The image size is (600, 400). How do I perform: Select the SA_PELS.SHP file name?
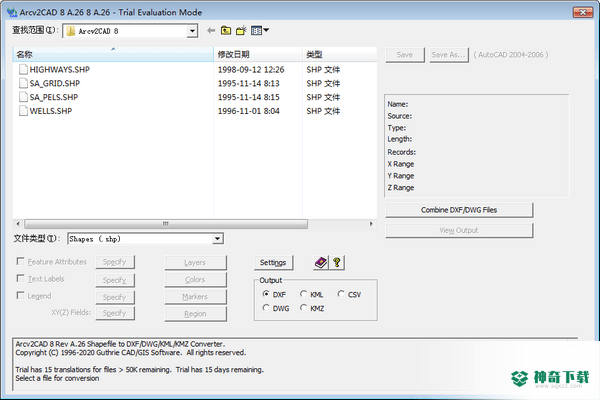(x=54, y=97)
